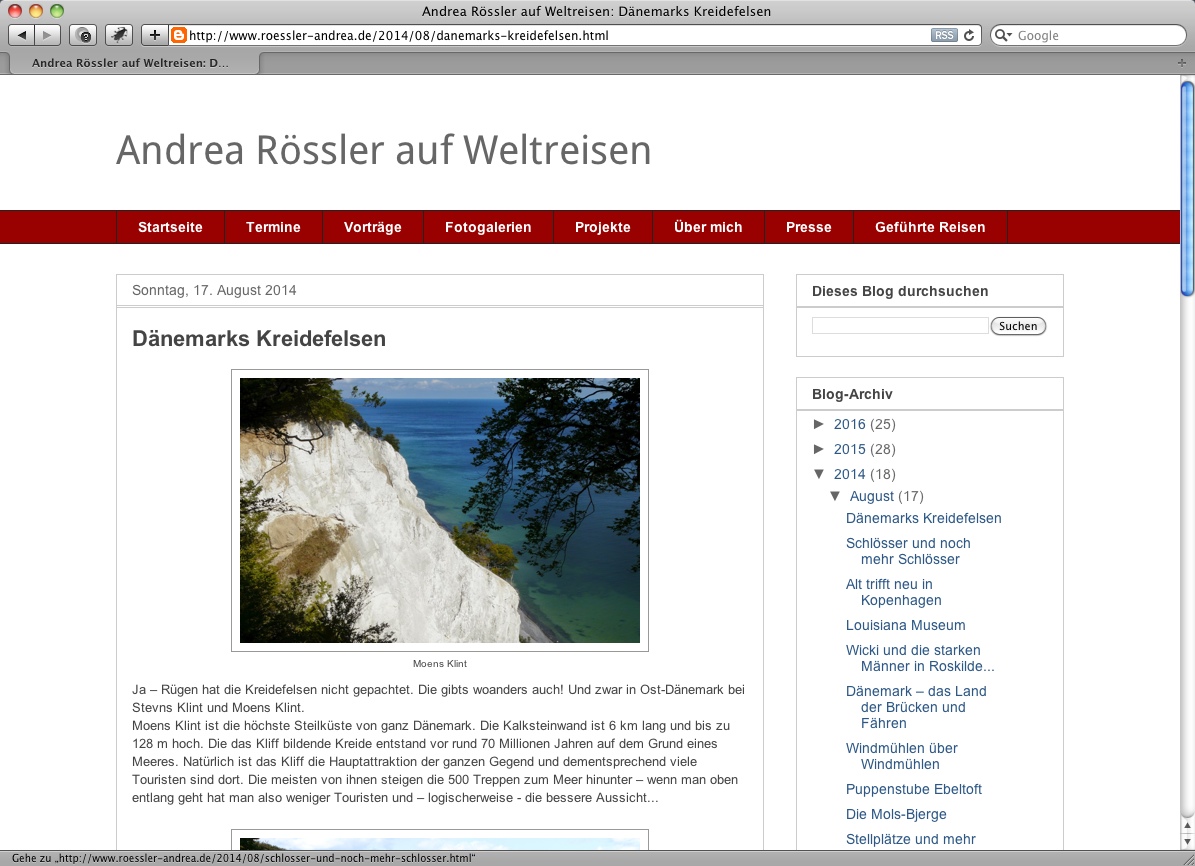The width and height of the screenshot is (1195, 866).
Task: Click the rocket icon in the browser toolbar
Action: [x=118, y=34]
